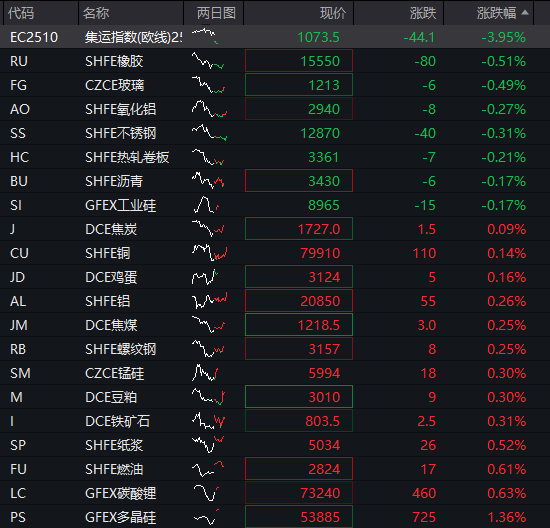Click the 3124 price cell
Screen dimensions: 550x528
click(299, 277)
